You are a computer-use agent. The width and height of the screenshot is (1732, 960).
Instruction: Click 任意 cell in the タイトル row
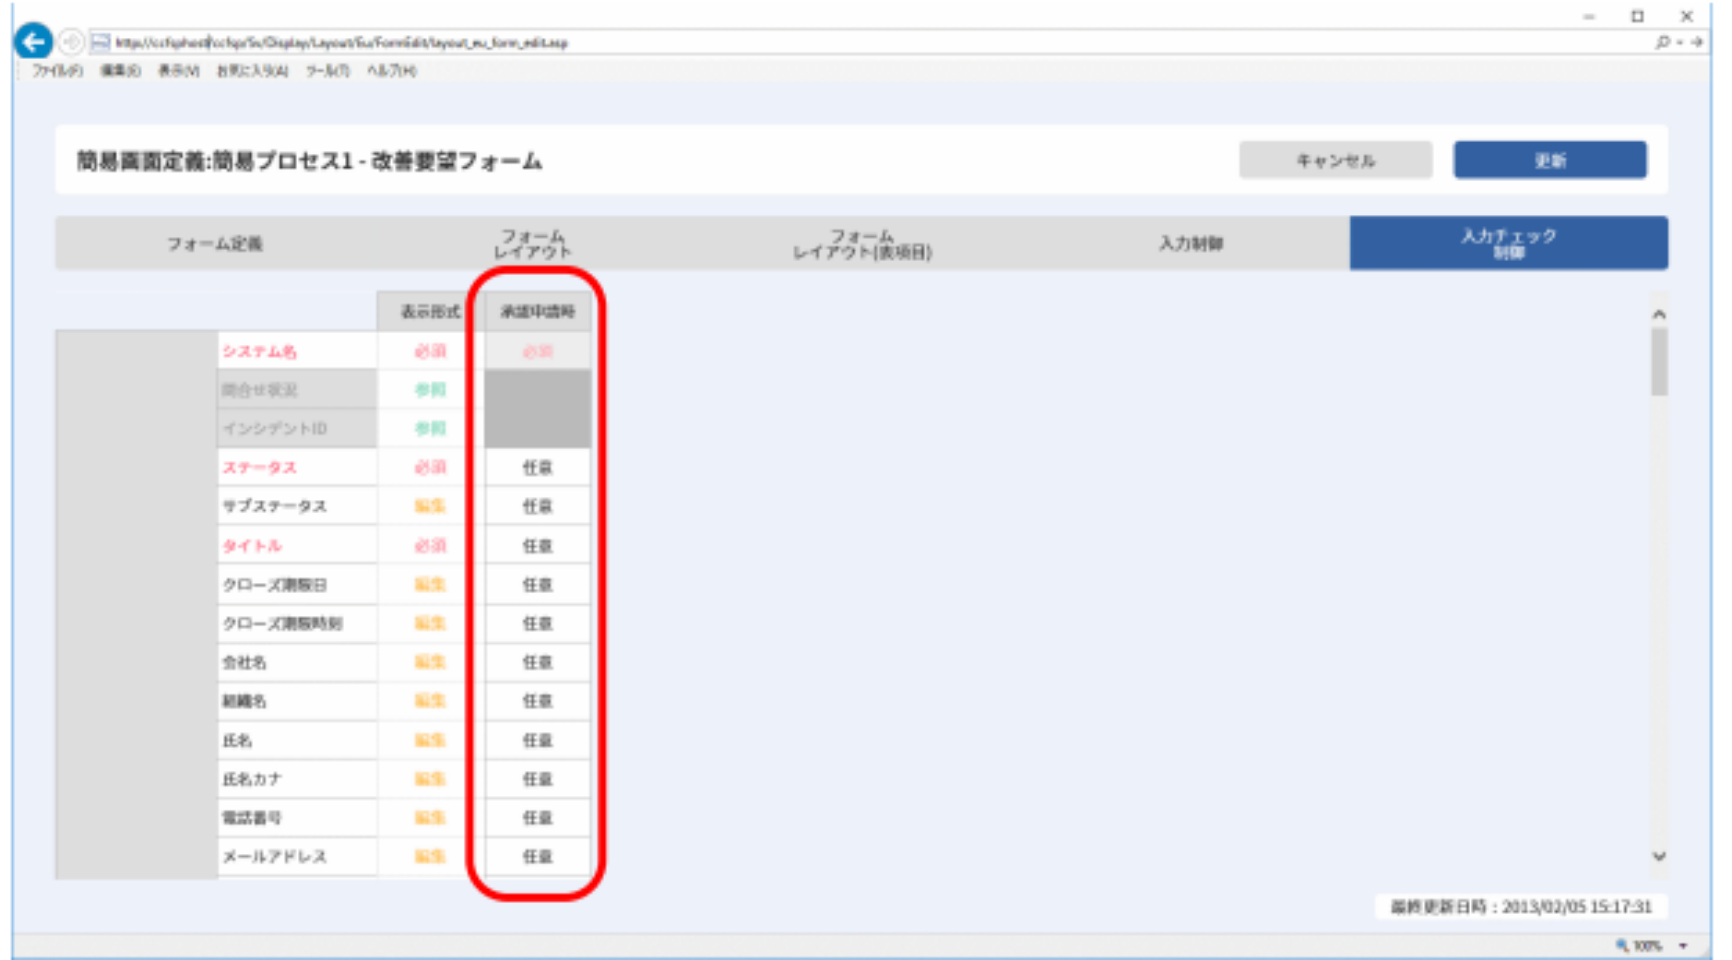click(538, 545)
